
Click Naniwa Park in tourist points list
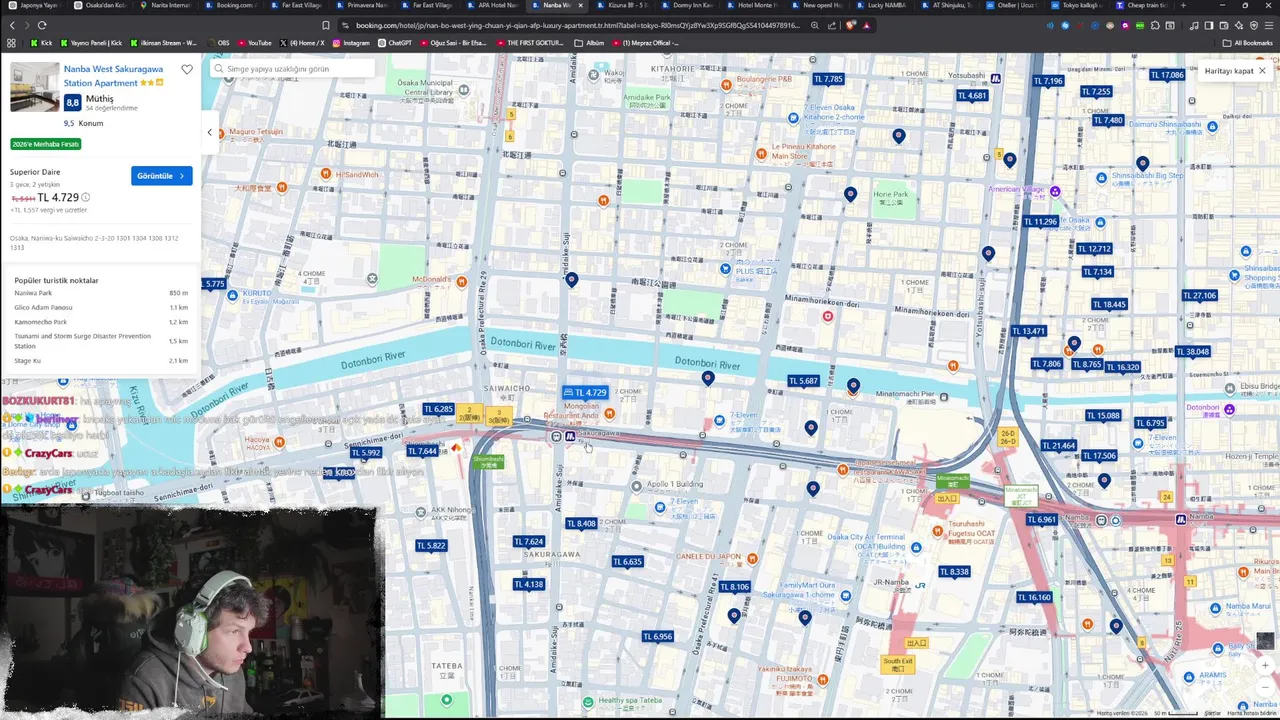pos(33,293)
